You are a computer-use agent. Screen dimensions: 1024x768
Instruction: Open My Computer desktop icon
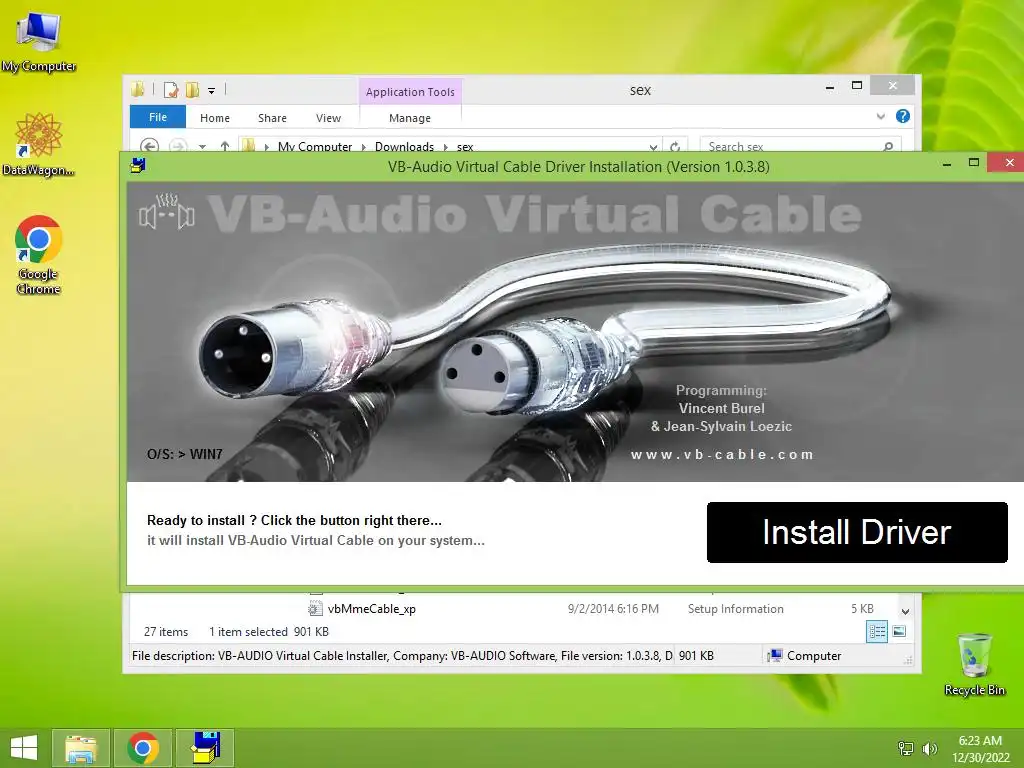click(x=39, y=43)
